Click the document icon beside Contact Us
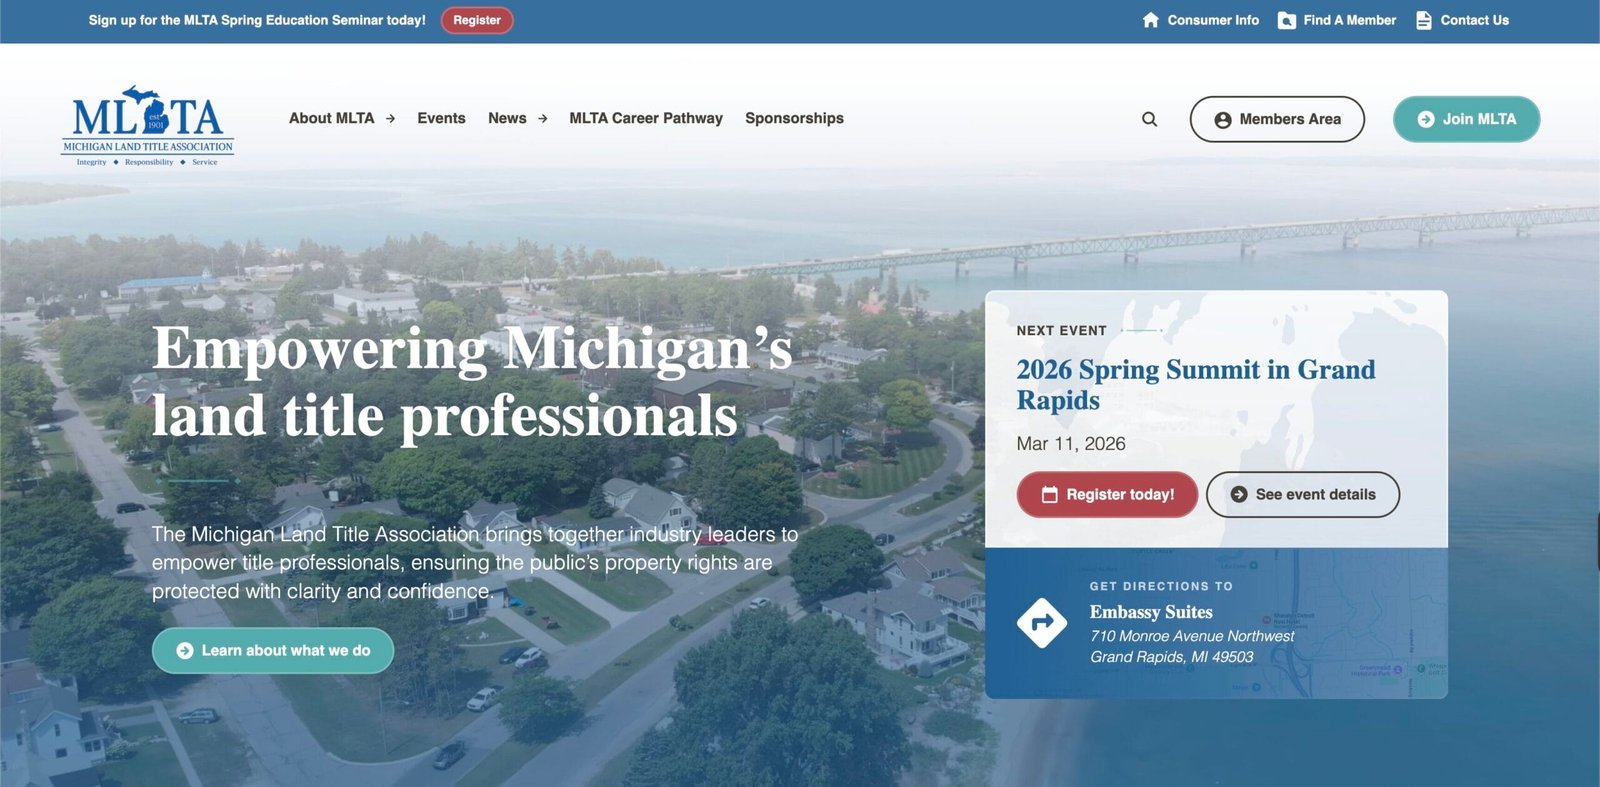1600x787 pixels. 1424,20
